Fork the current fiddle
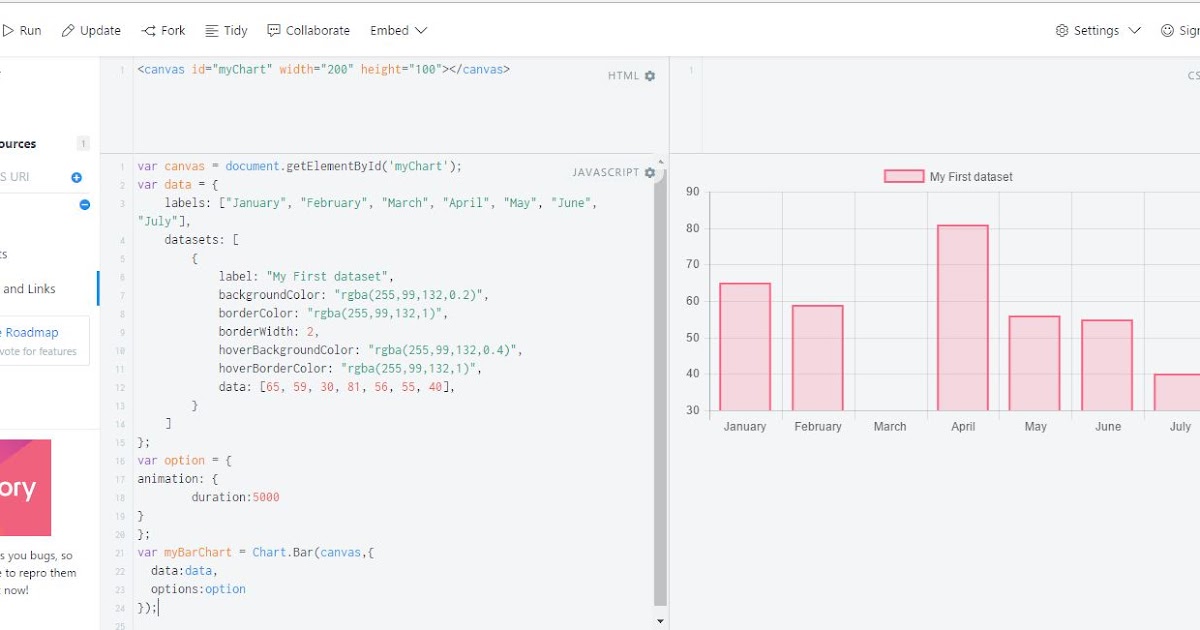 click(163, 30)
